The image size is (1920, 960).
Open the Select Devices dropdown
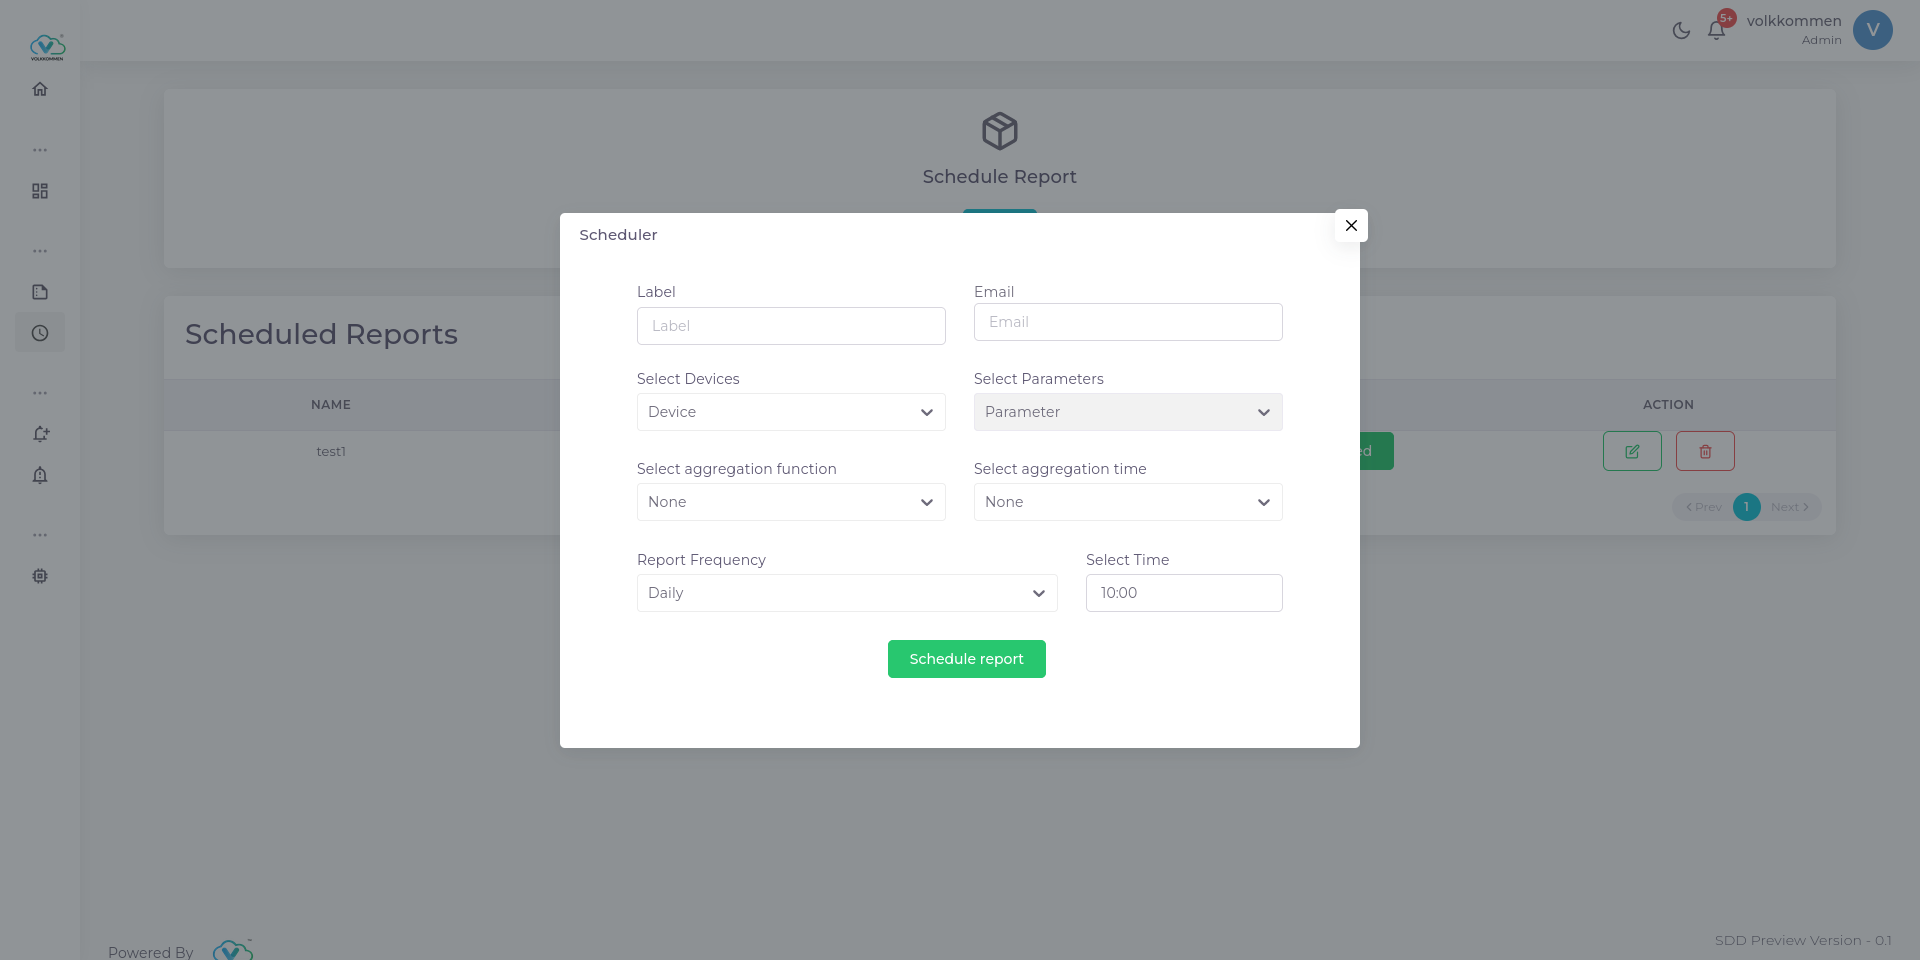coord(790,412)
